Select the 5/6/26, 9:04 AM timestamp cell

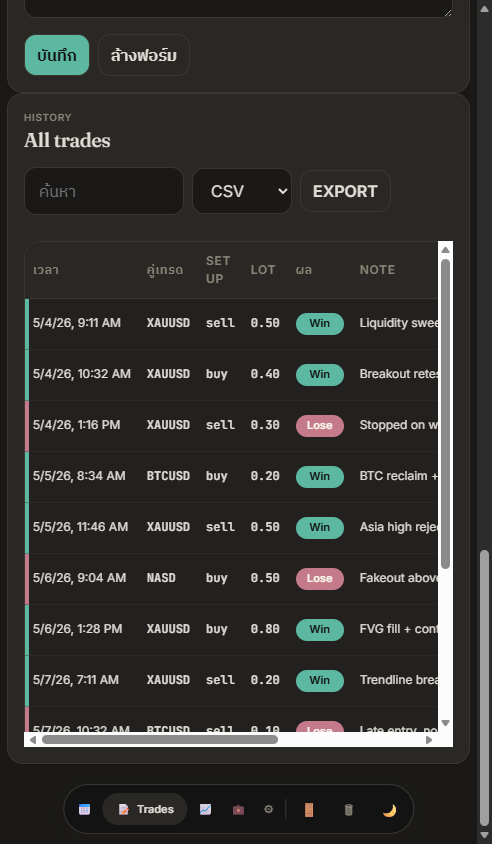(79, 578)
